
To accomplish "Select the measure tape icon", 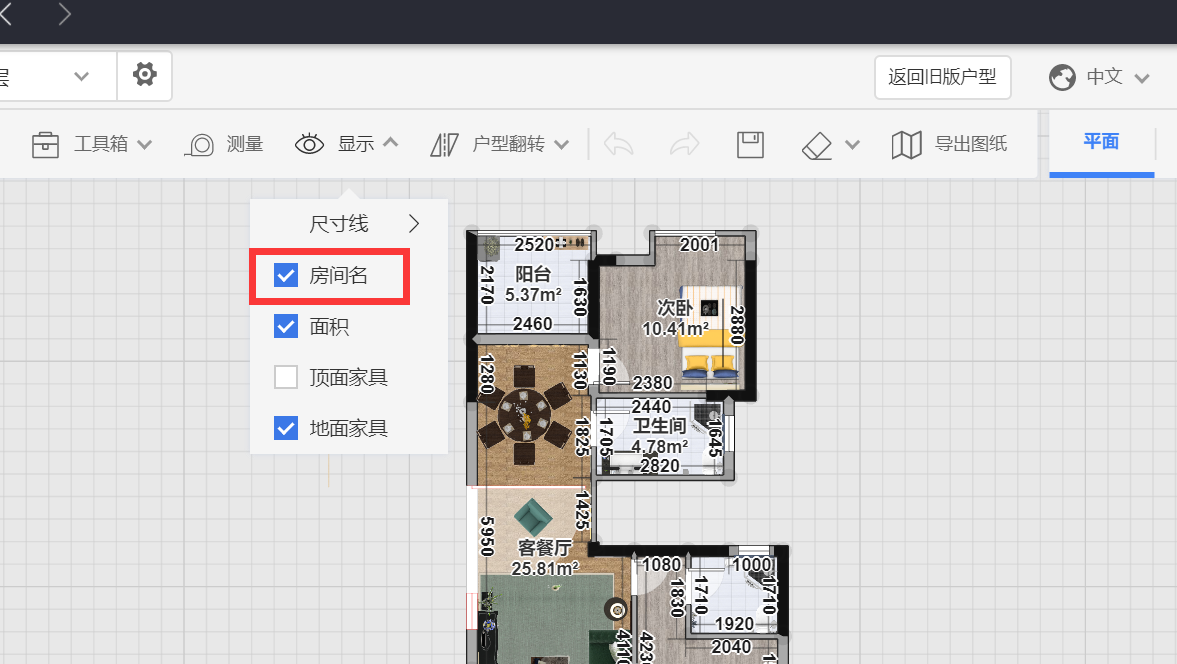I will point(200,144).
